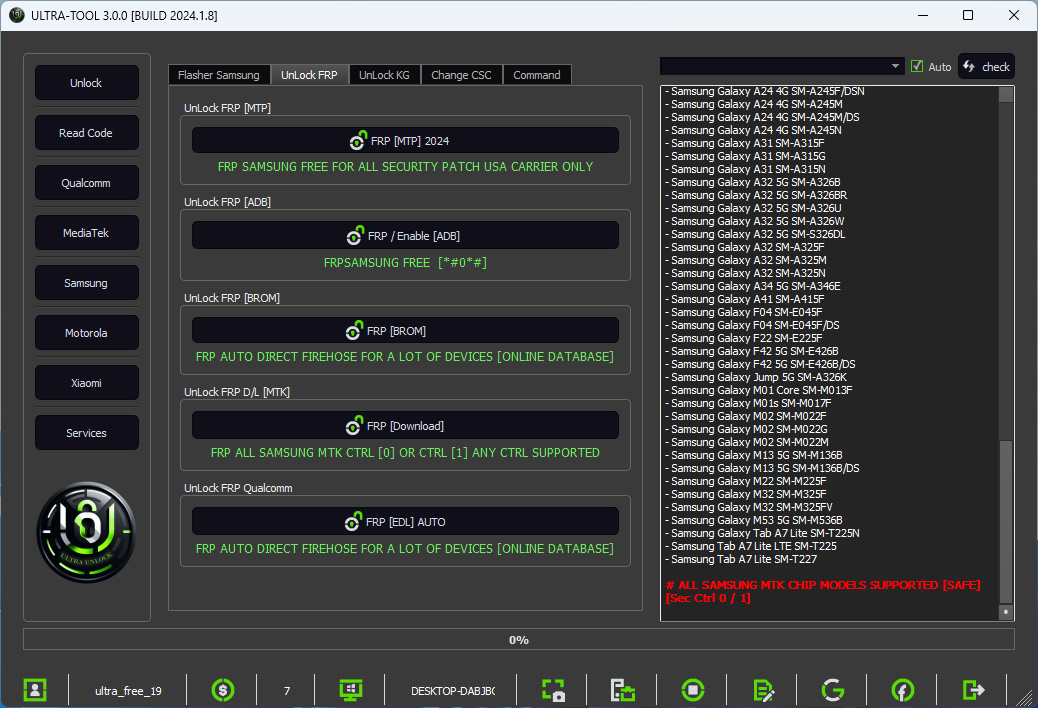Screen dimensions: 1038x708
Task: Click Samsung Galaxy M53 5G SM-M536B entry
Action: click(753, 520)
